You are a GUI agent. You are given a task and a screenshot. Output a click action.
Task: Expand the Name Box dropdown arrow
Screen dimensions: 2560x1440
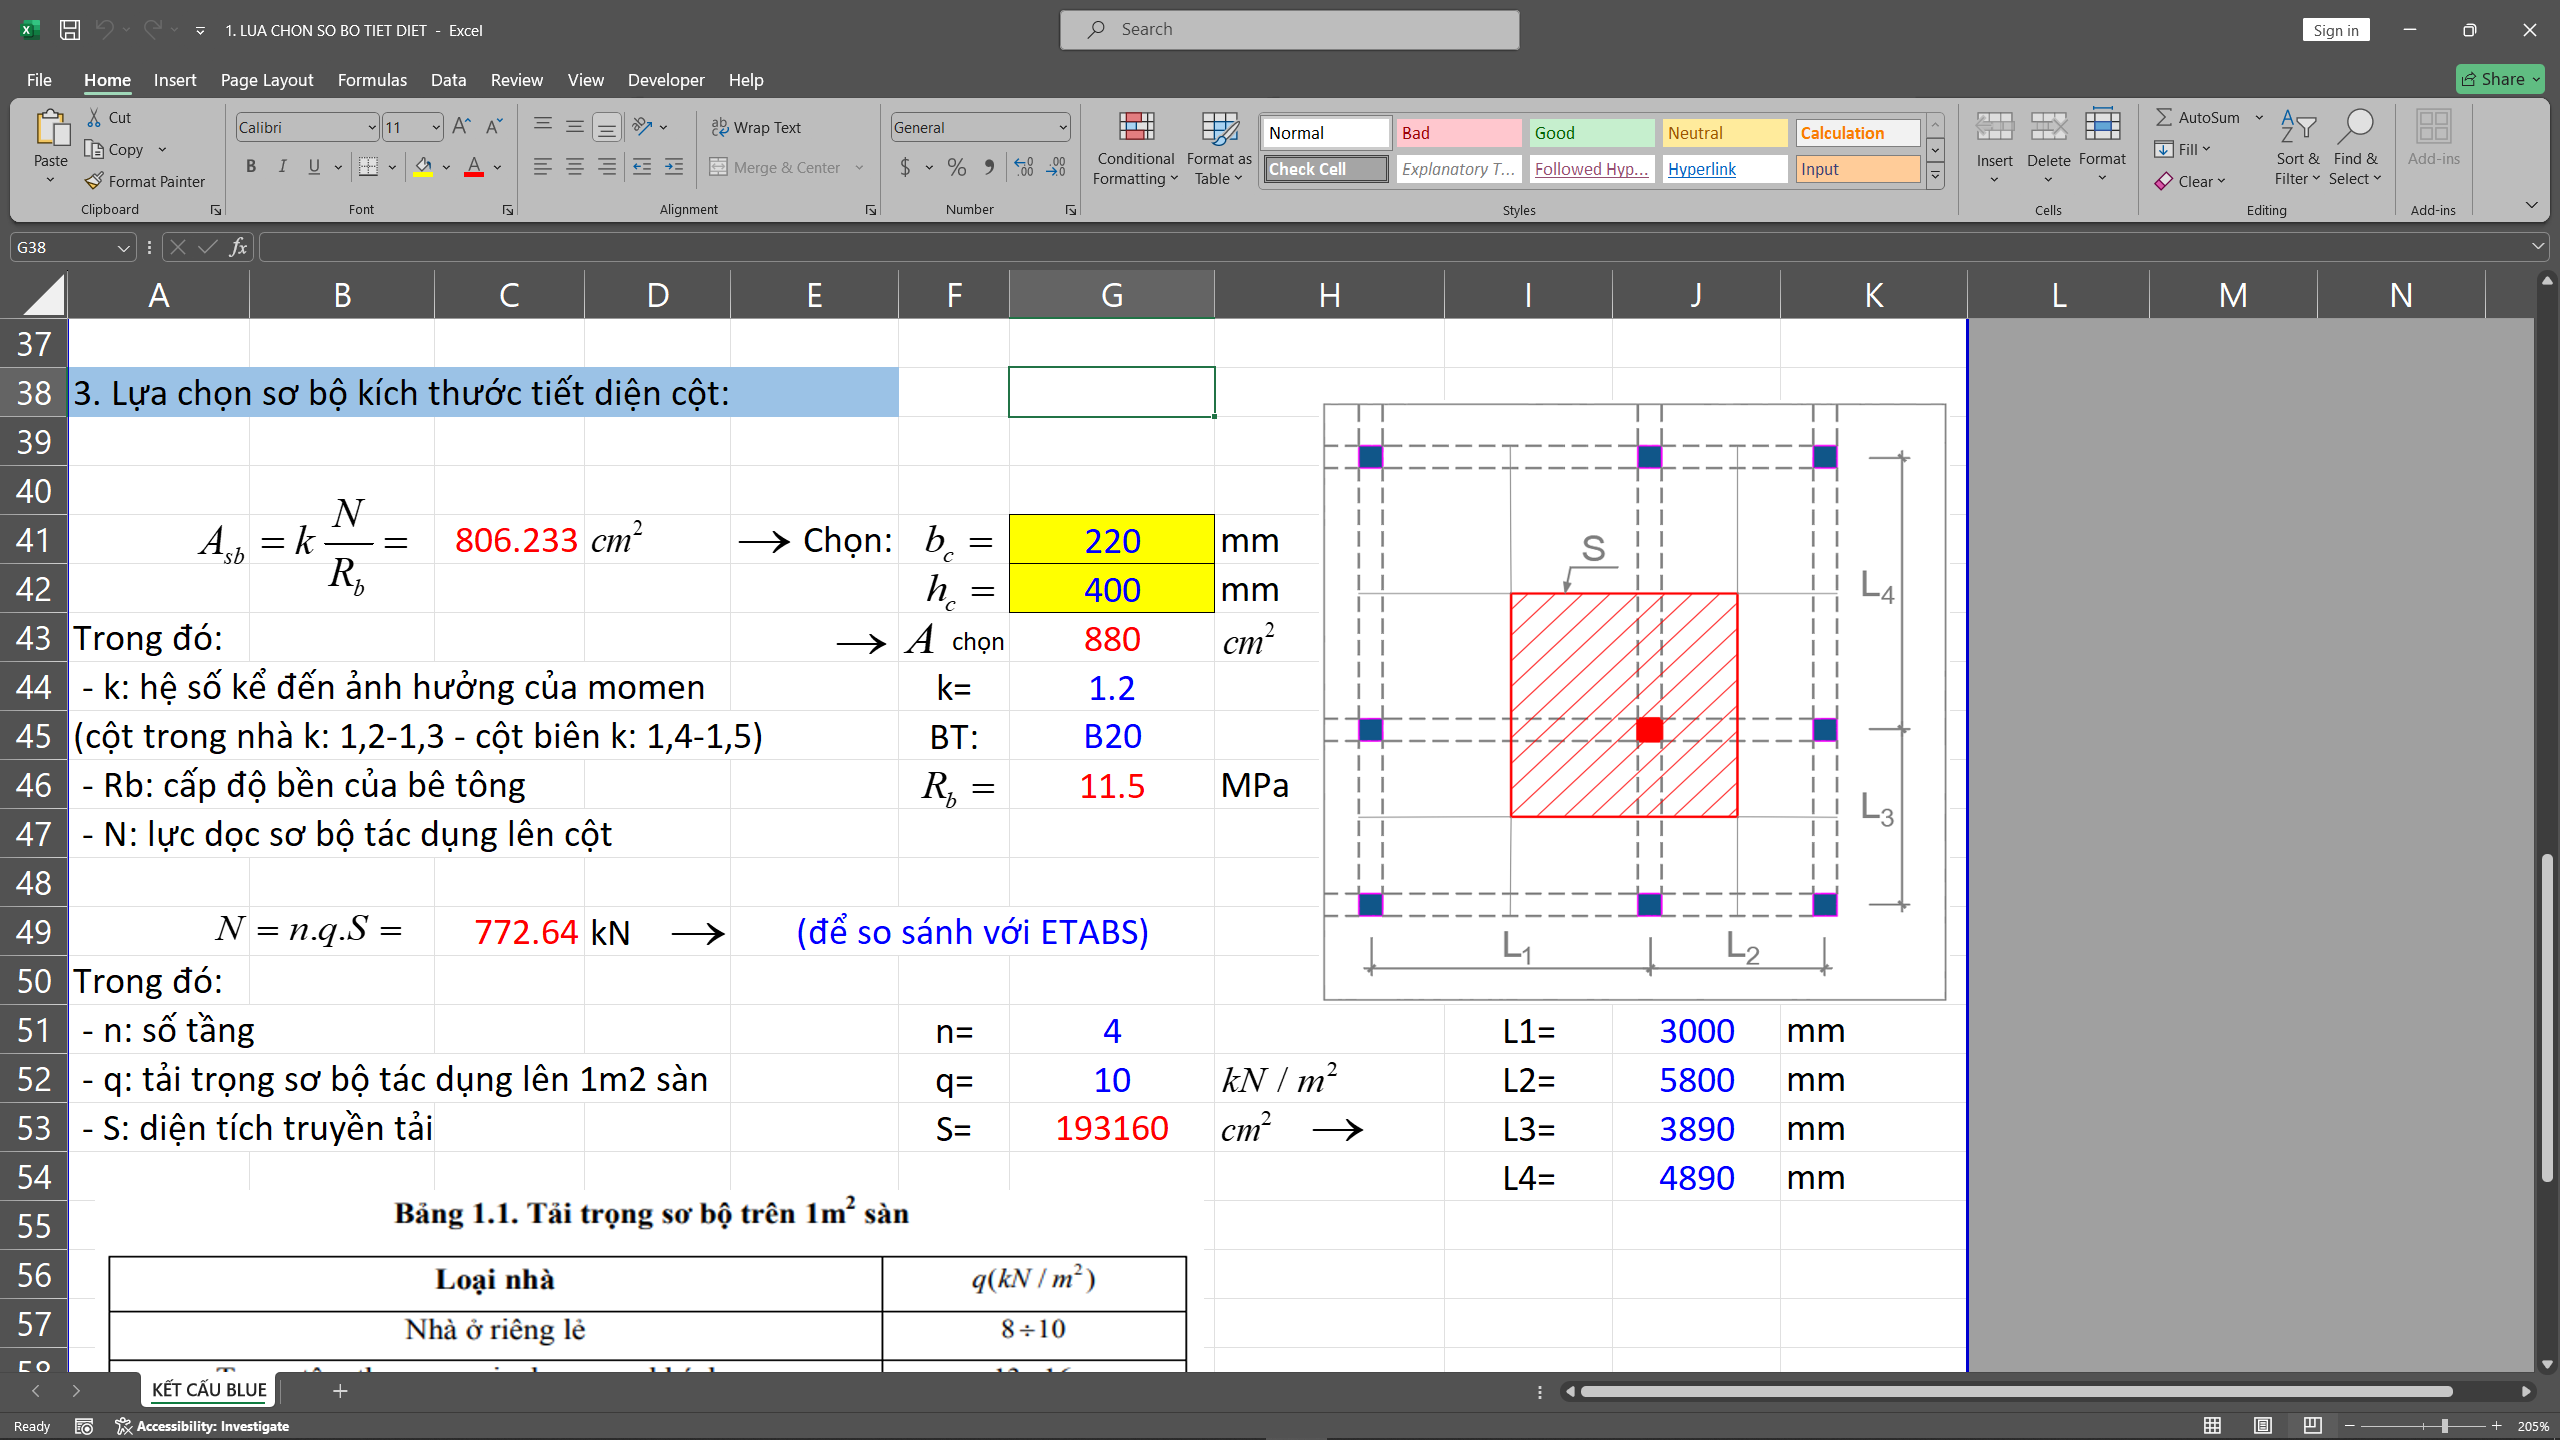tap(123, 247)
